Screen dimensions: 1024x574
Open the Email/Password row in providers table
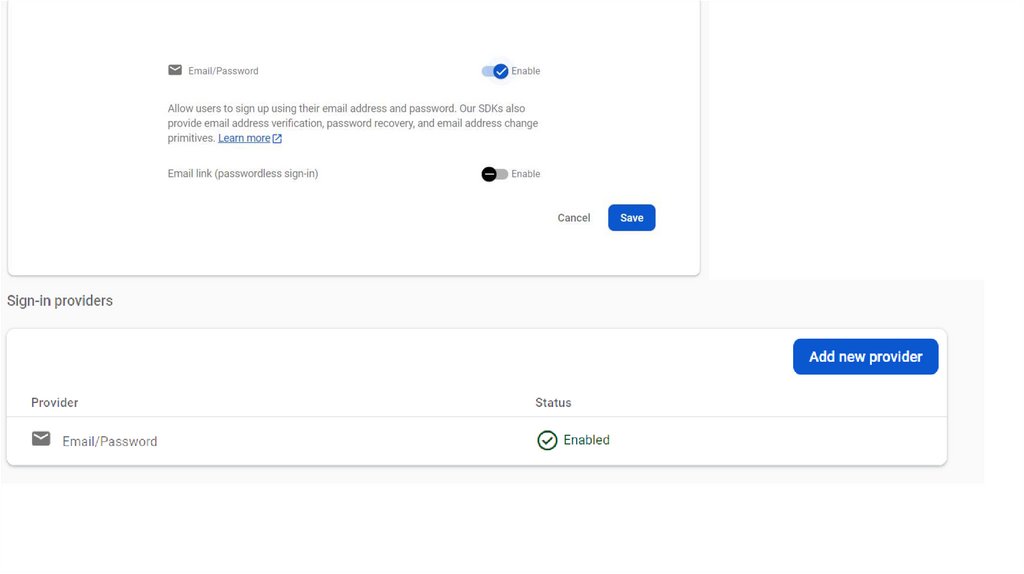[110, 441]
